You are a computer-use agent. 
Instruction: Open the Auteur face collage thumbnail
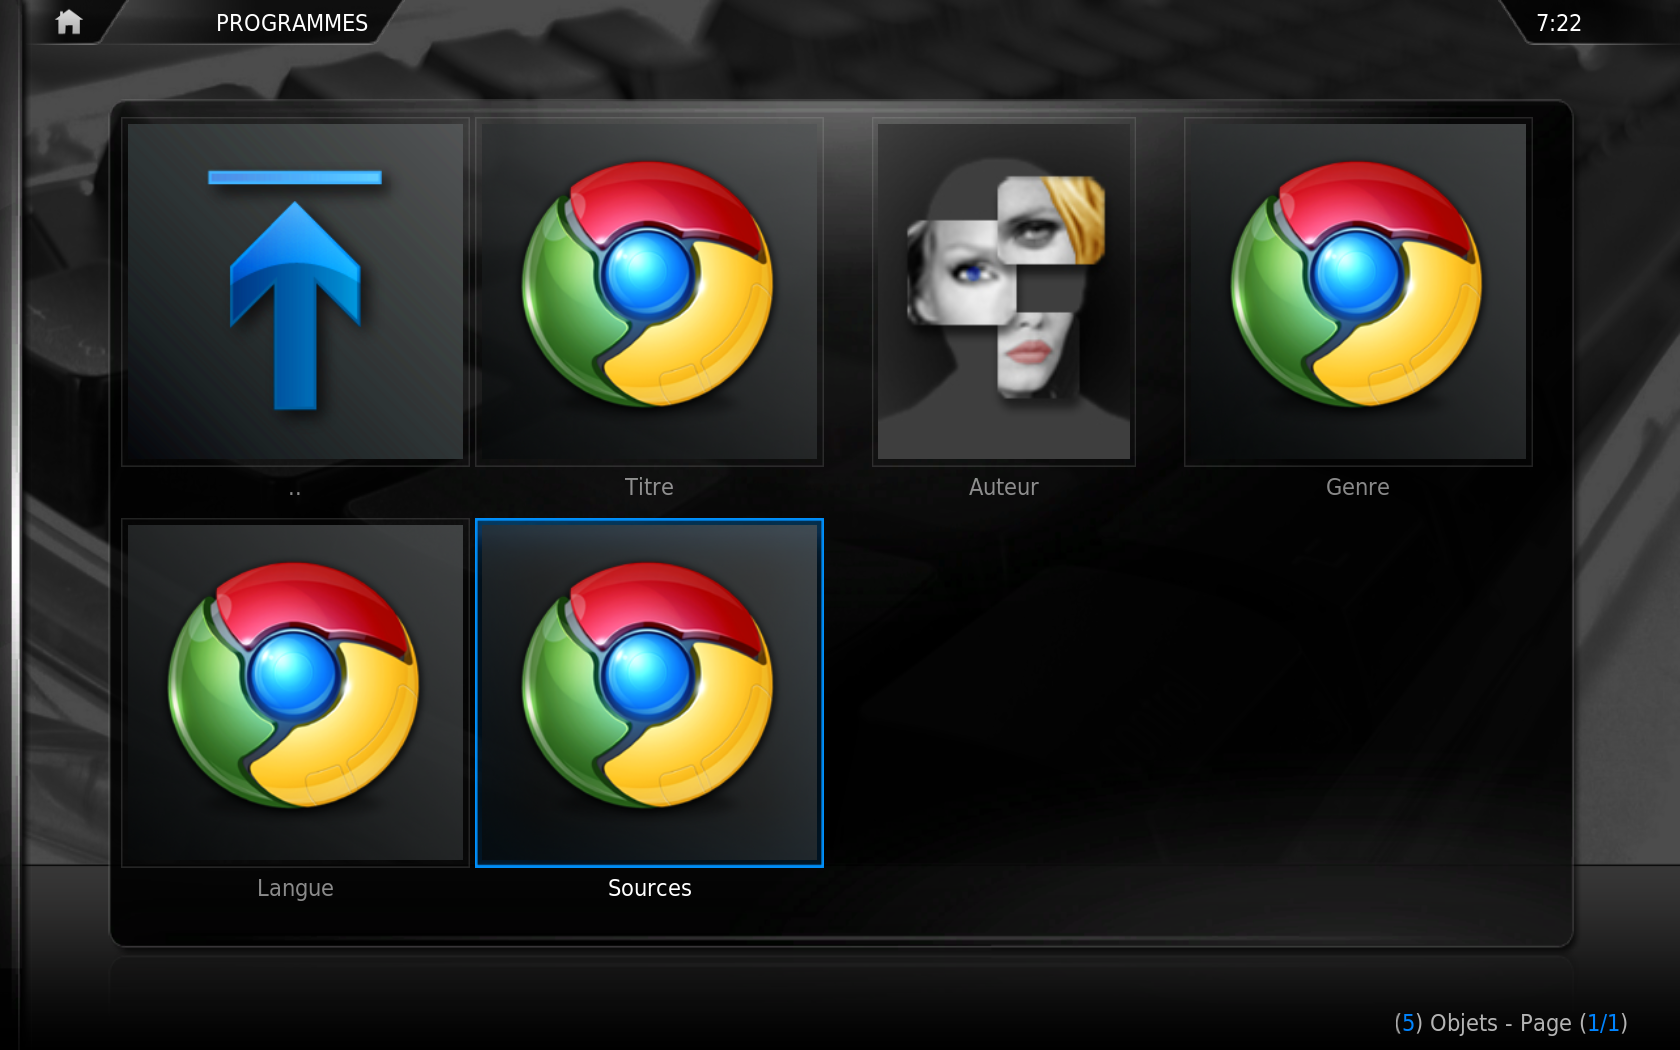click(x=1004, y=292)
